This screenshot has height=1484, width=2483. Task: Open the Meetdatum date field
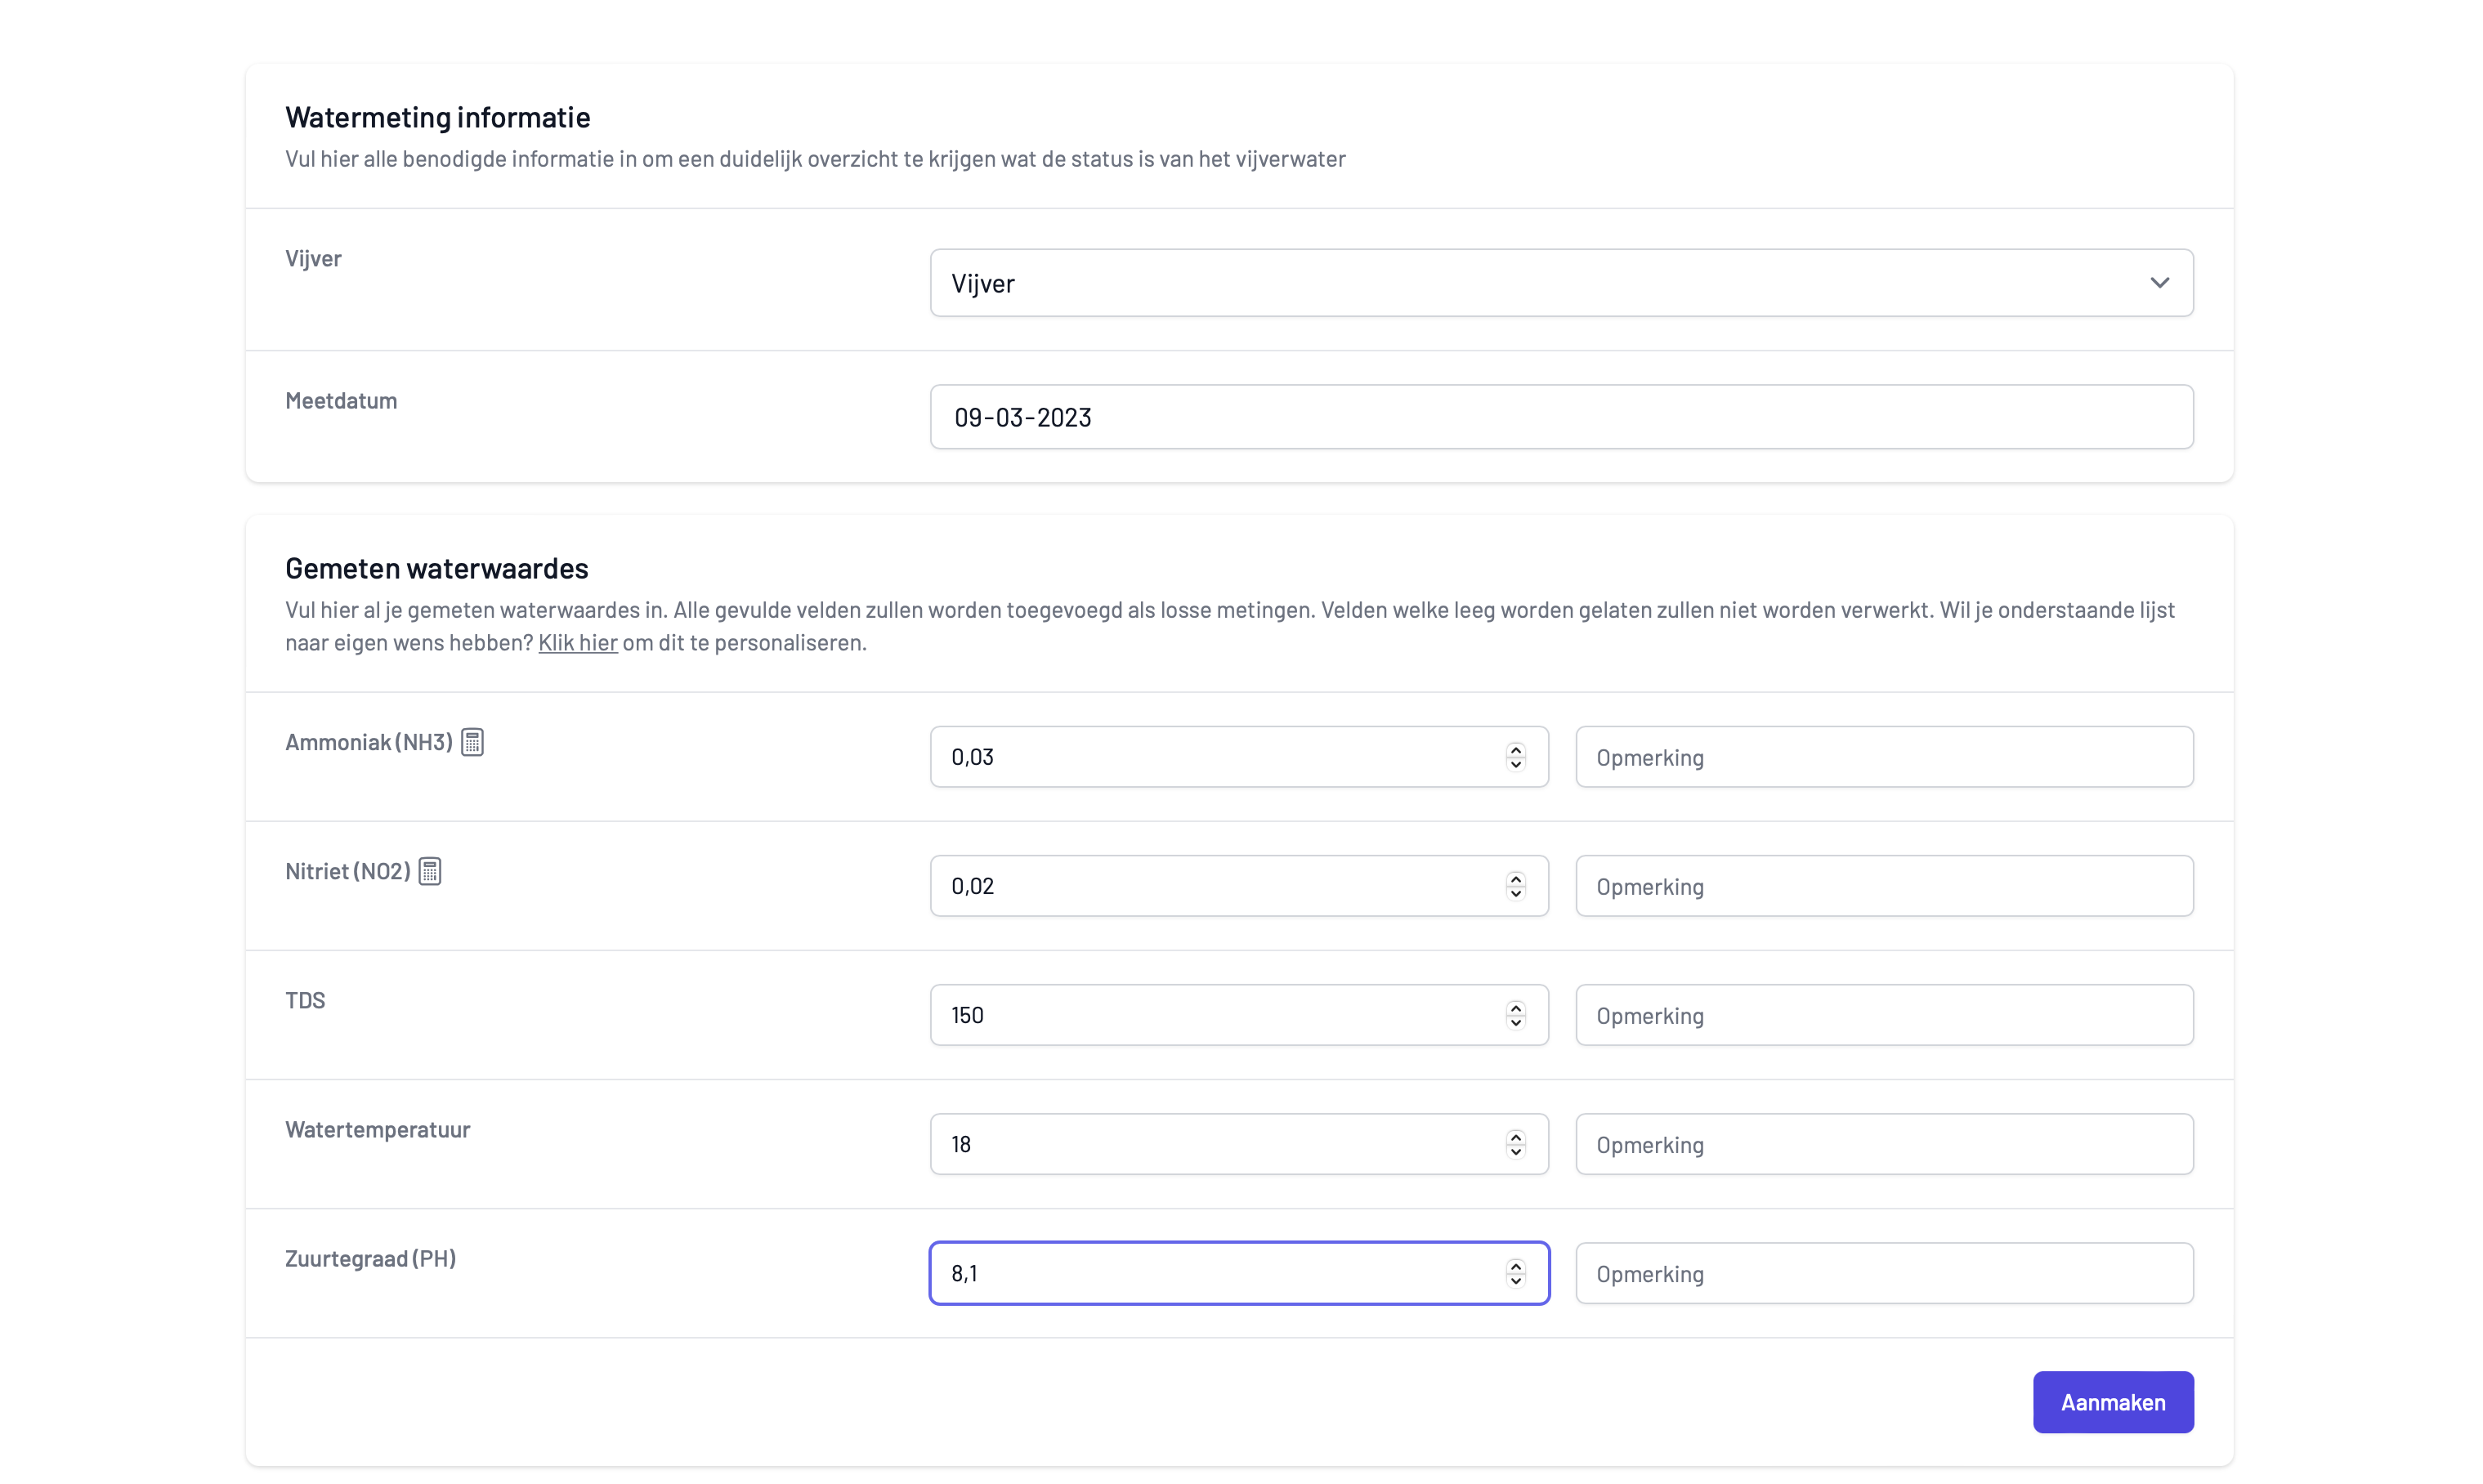coord(1561,417)
